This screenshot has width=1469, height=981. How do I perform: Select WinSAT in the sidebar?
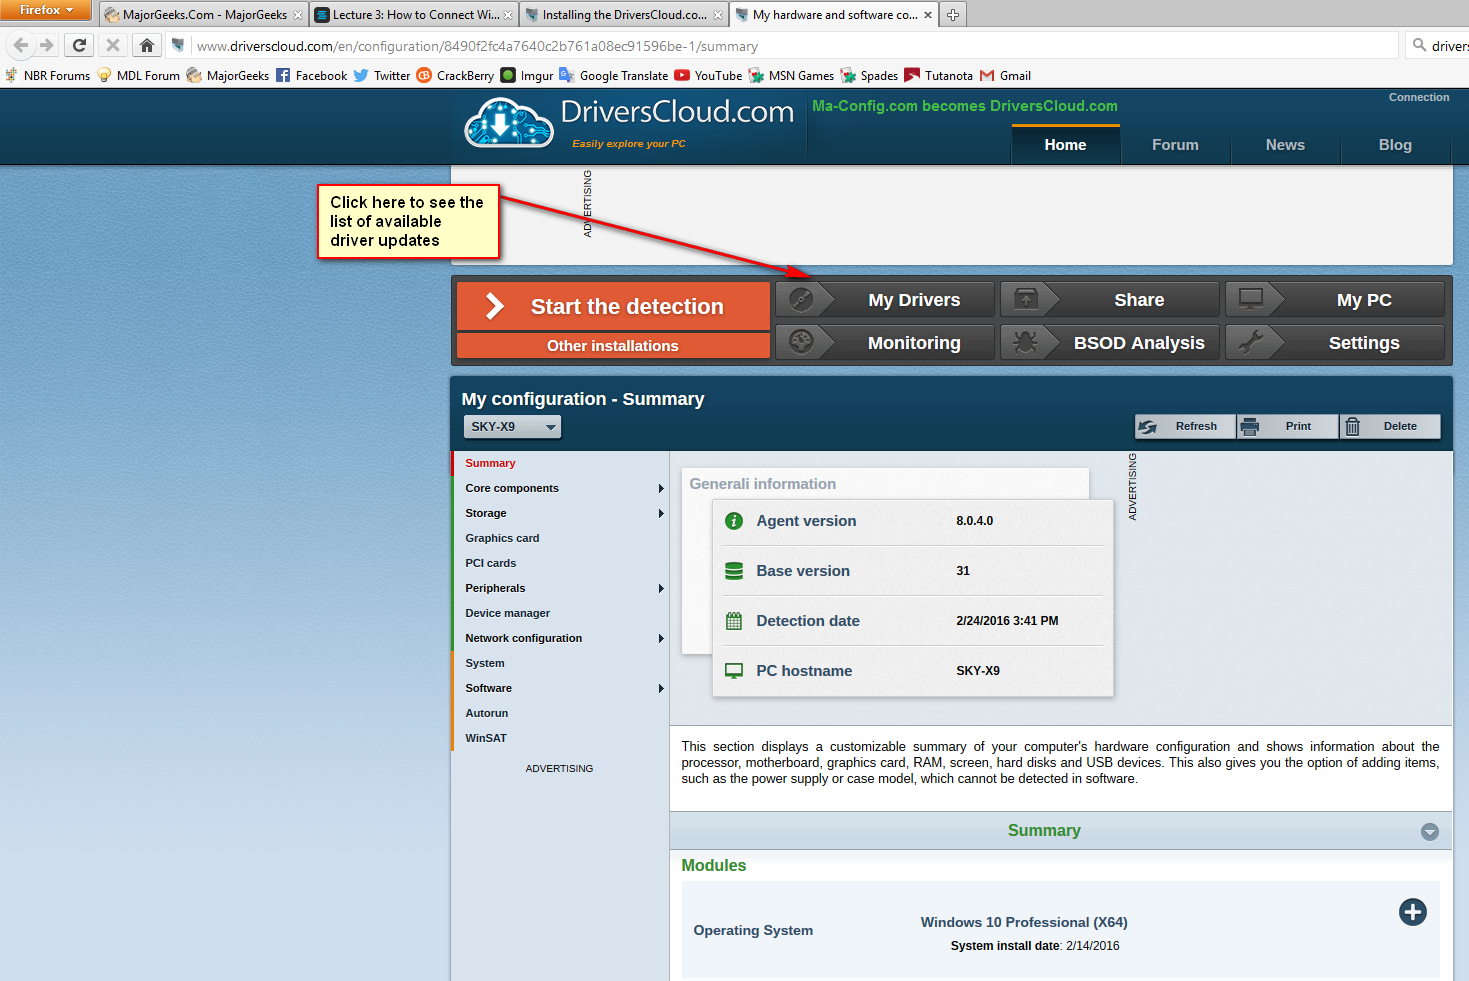(486, 739)
